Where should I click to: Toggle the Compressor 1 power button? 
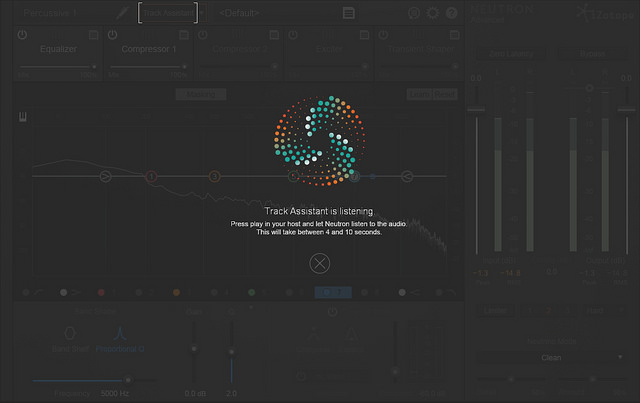113,35
